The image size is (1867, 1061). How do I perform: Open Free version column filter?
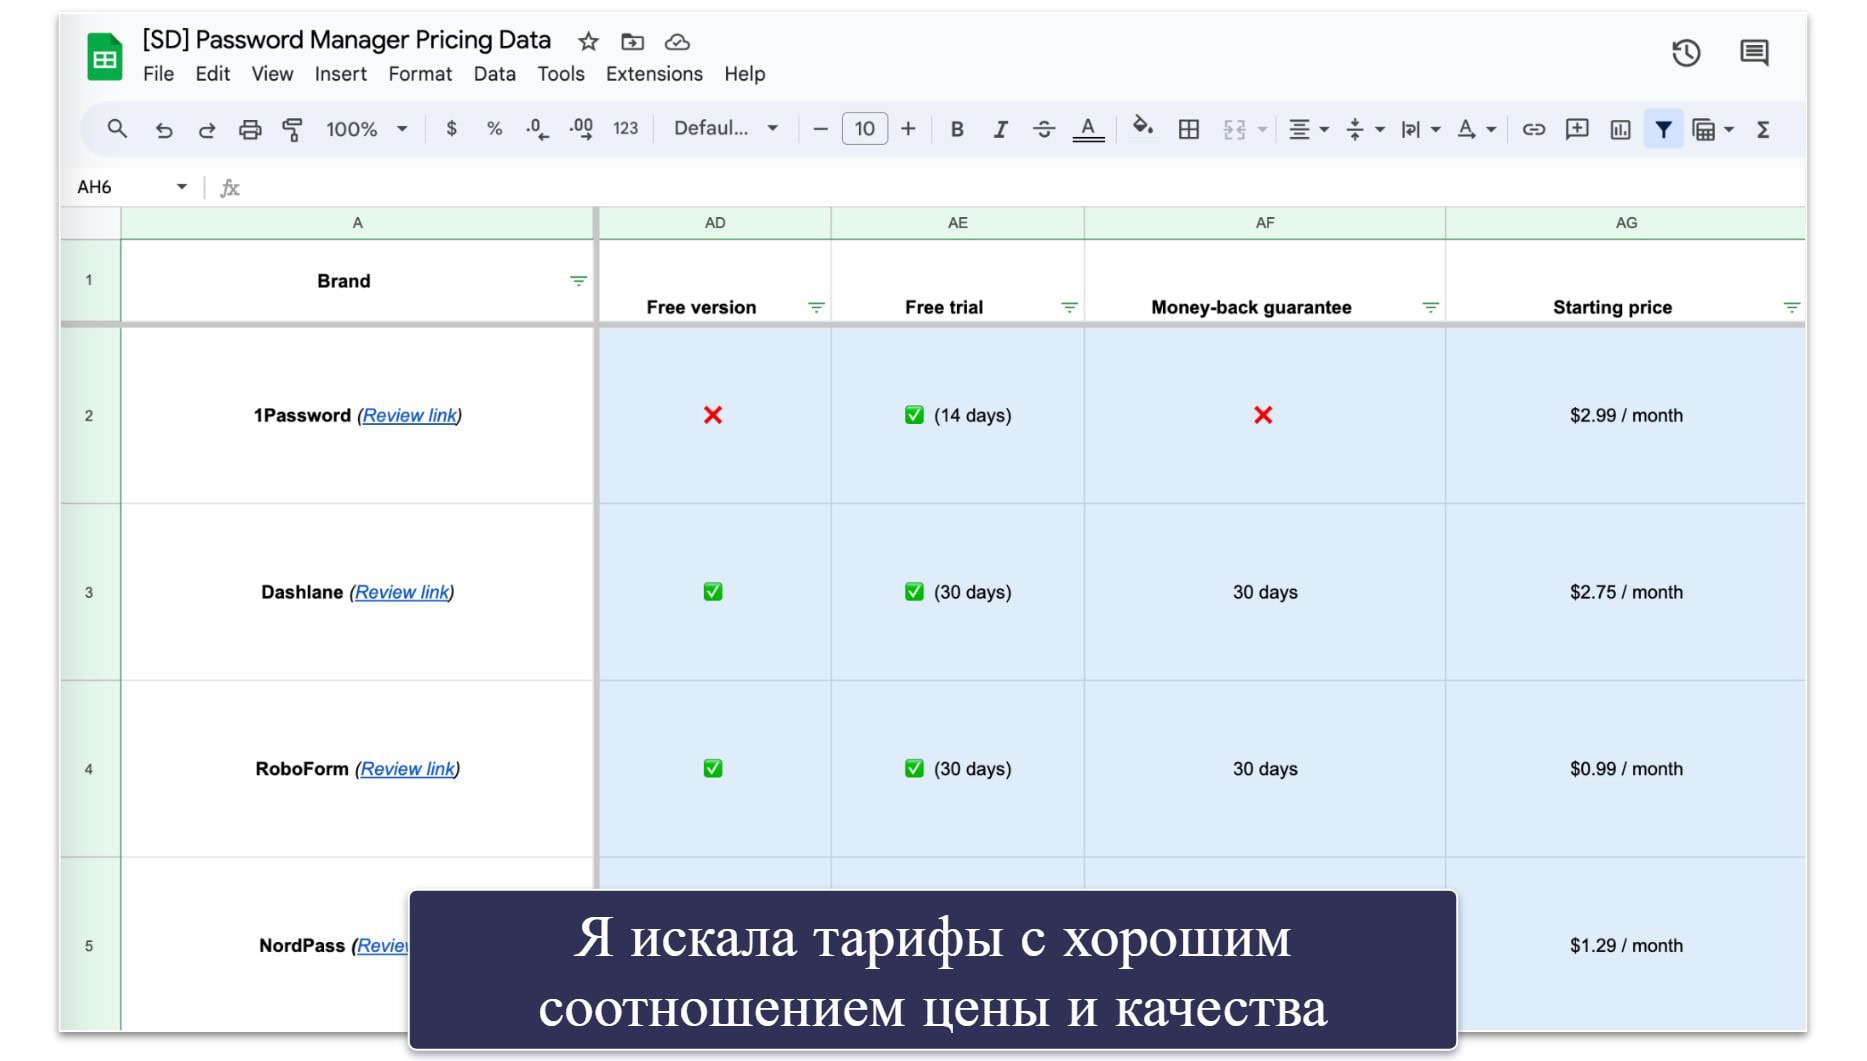pos(816,307)
